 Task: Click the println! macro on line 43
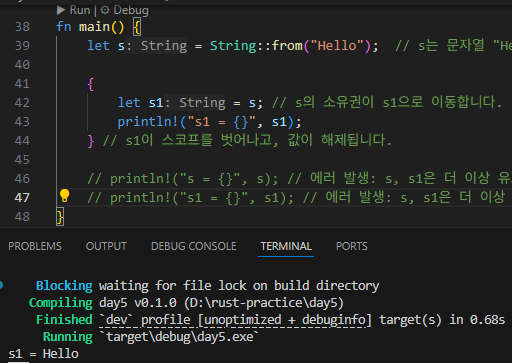pos(148,122)
